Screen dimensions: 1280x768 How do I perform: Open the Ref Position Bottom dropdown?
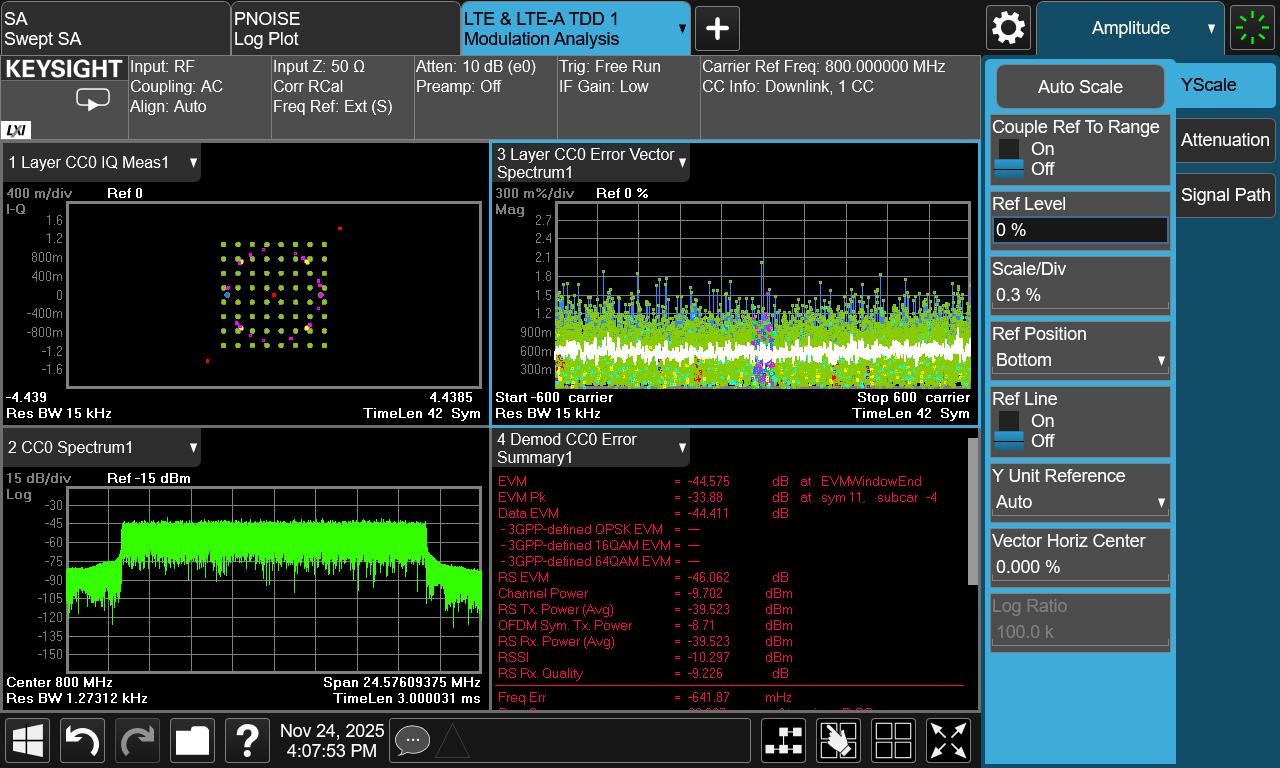[x=1080, y=360]
